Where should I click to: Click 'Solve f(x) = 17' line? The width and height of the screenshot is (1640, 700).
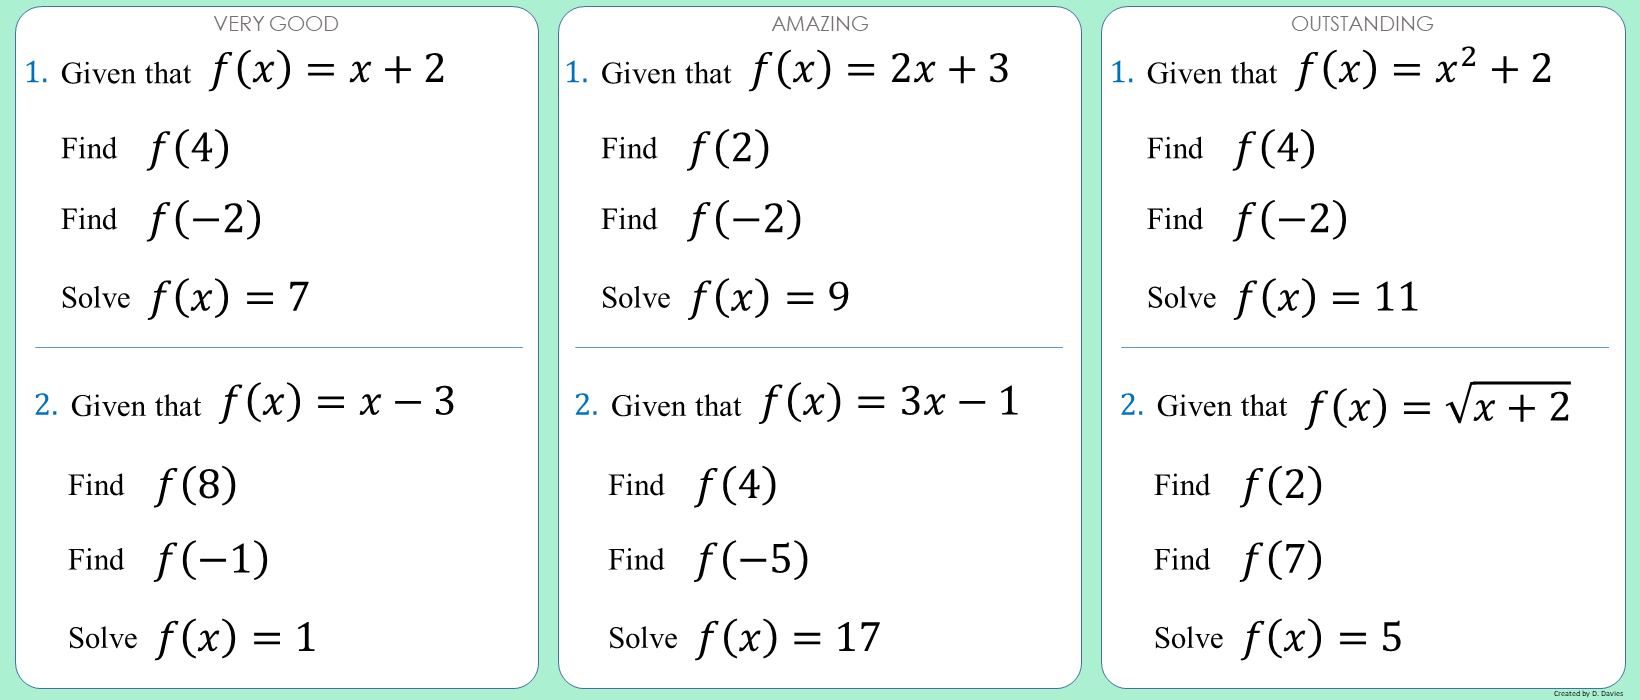coord(744,638)
